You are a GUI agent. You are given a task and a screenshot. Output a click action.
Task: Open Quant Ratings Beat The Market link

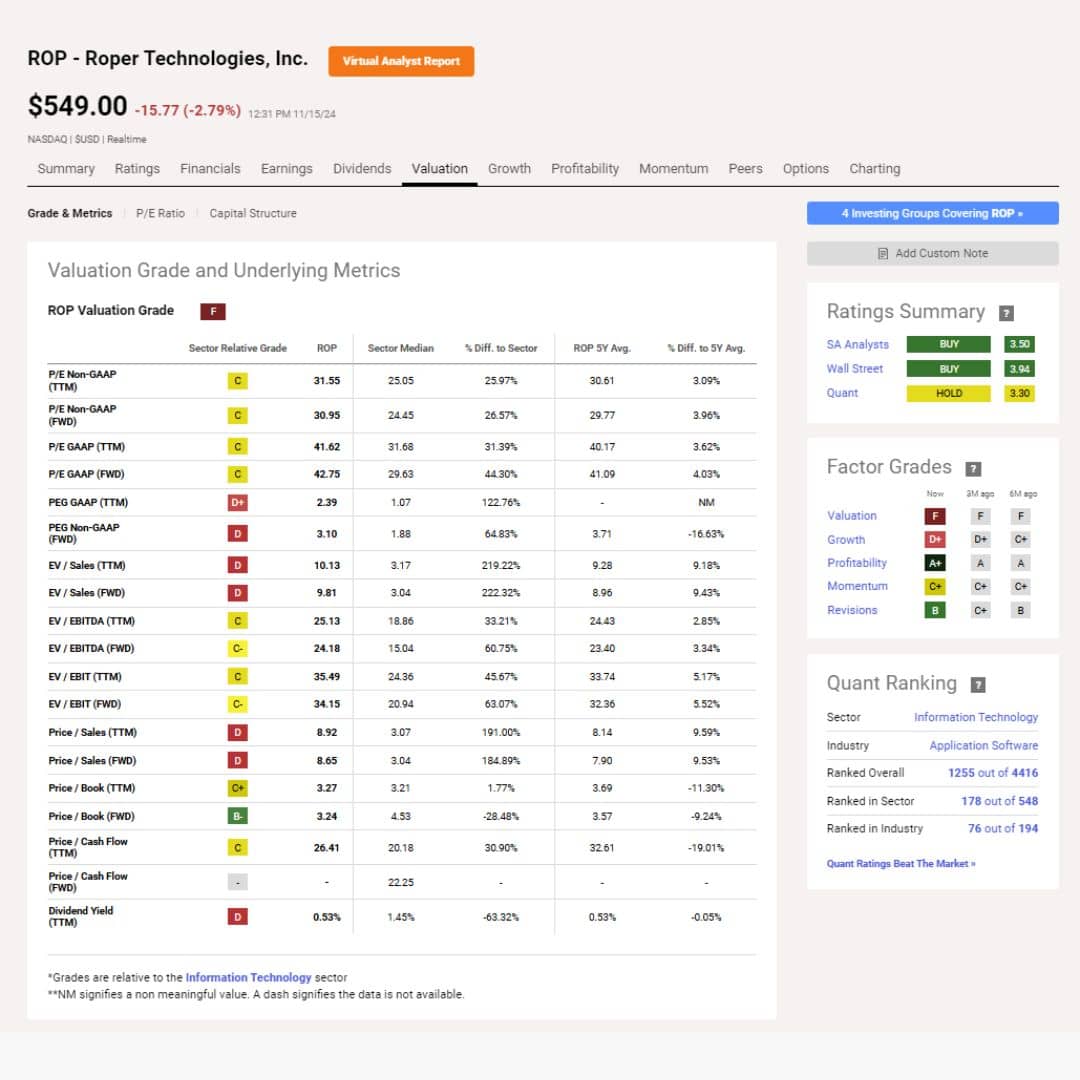[901, 864]
